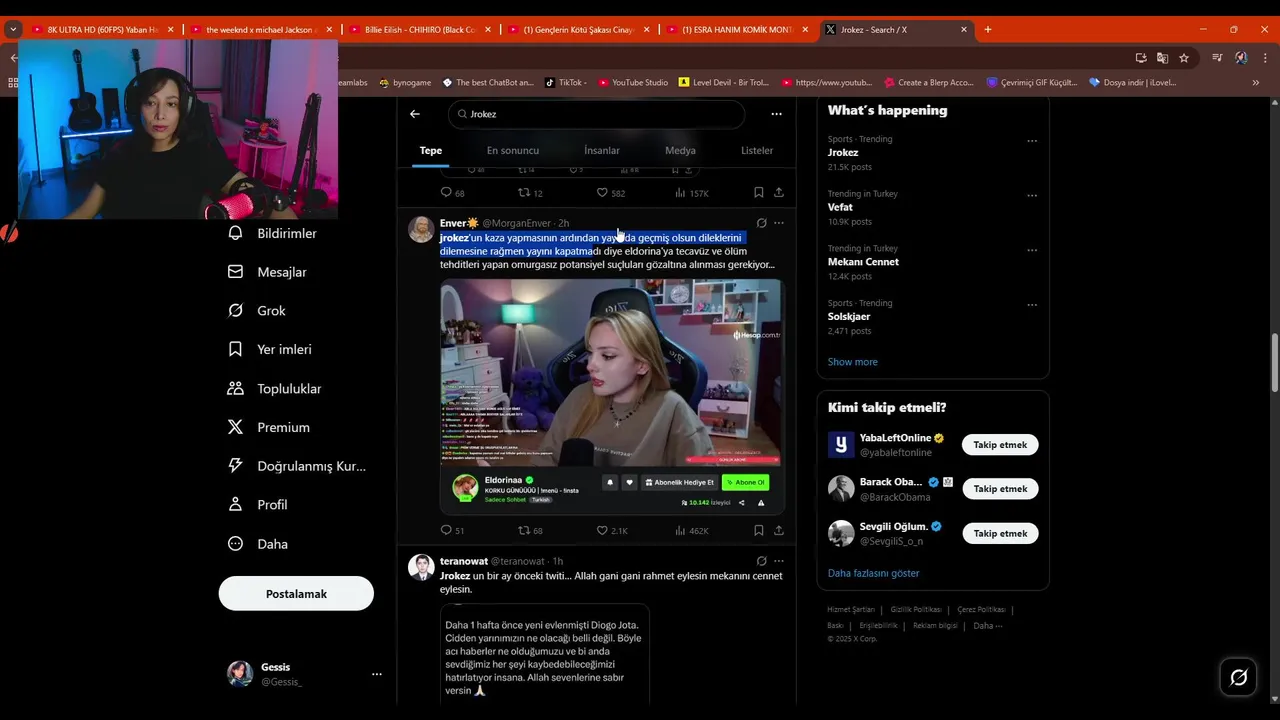Open more options for Solskjaer trend
Viewport: 1280px width, 720px height.
1032,304
